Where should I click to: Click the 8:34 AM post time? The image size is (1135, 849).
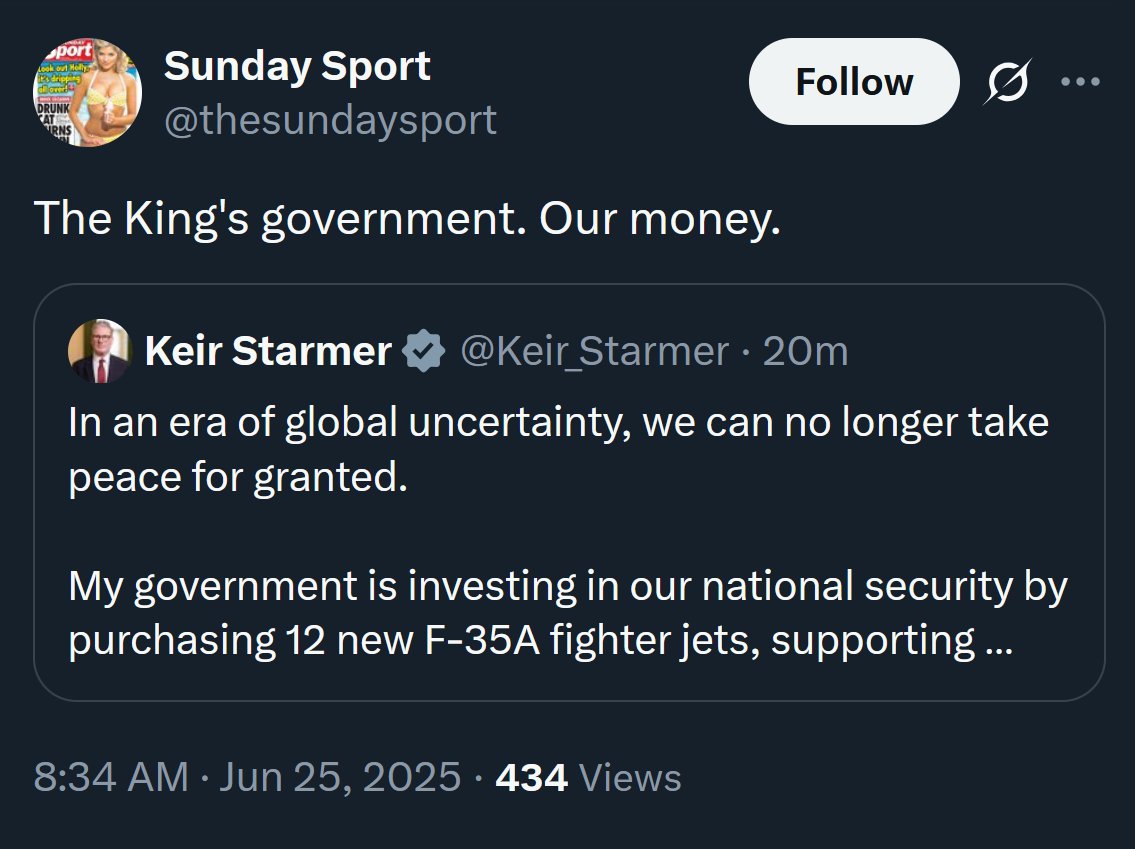[111, 777]
